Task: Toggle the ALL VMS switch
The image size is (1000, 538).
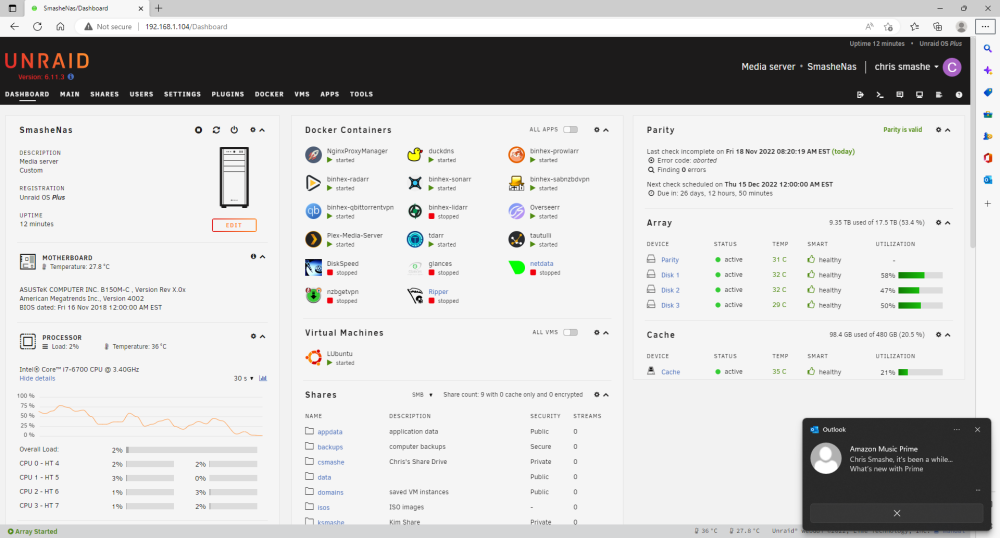Action: 570,332
